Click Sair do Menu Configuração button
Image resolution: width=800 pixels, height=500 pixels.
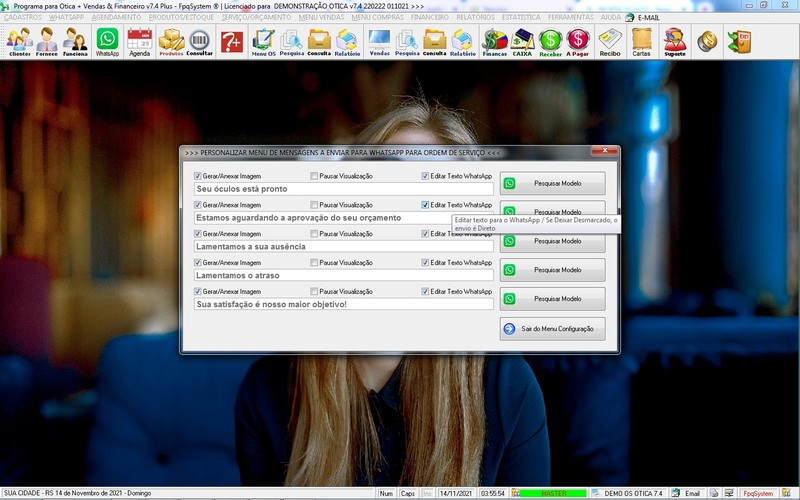(x=553, y=328)
